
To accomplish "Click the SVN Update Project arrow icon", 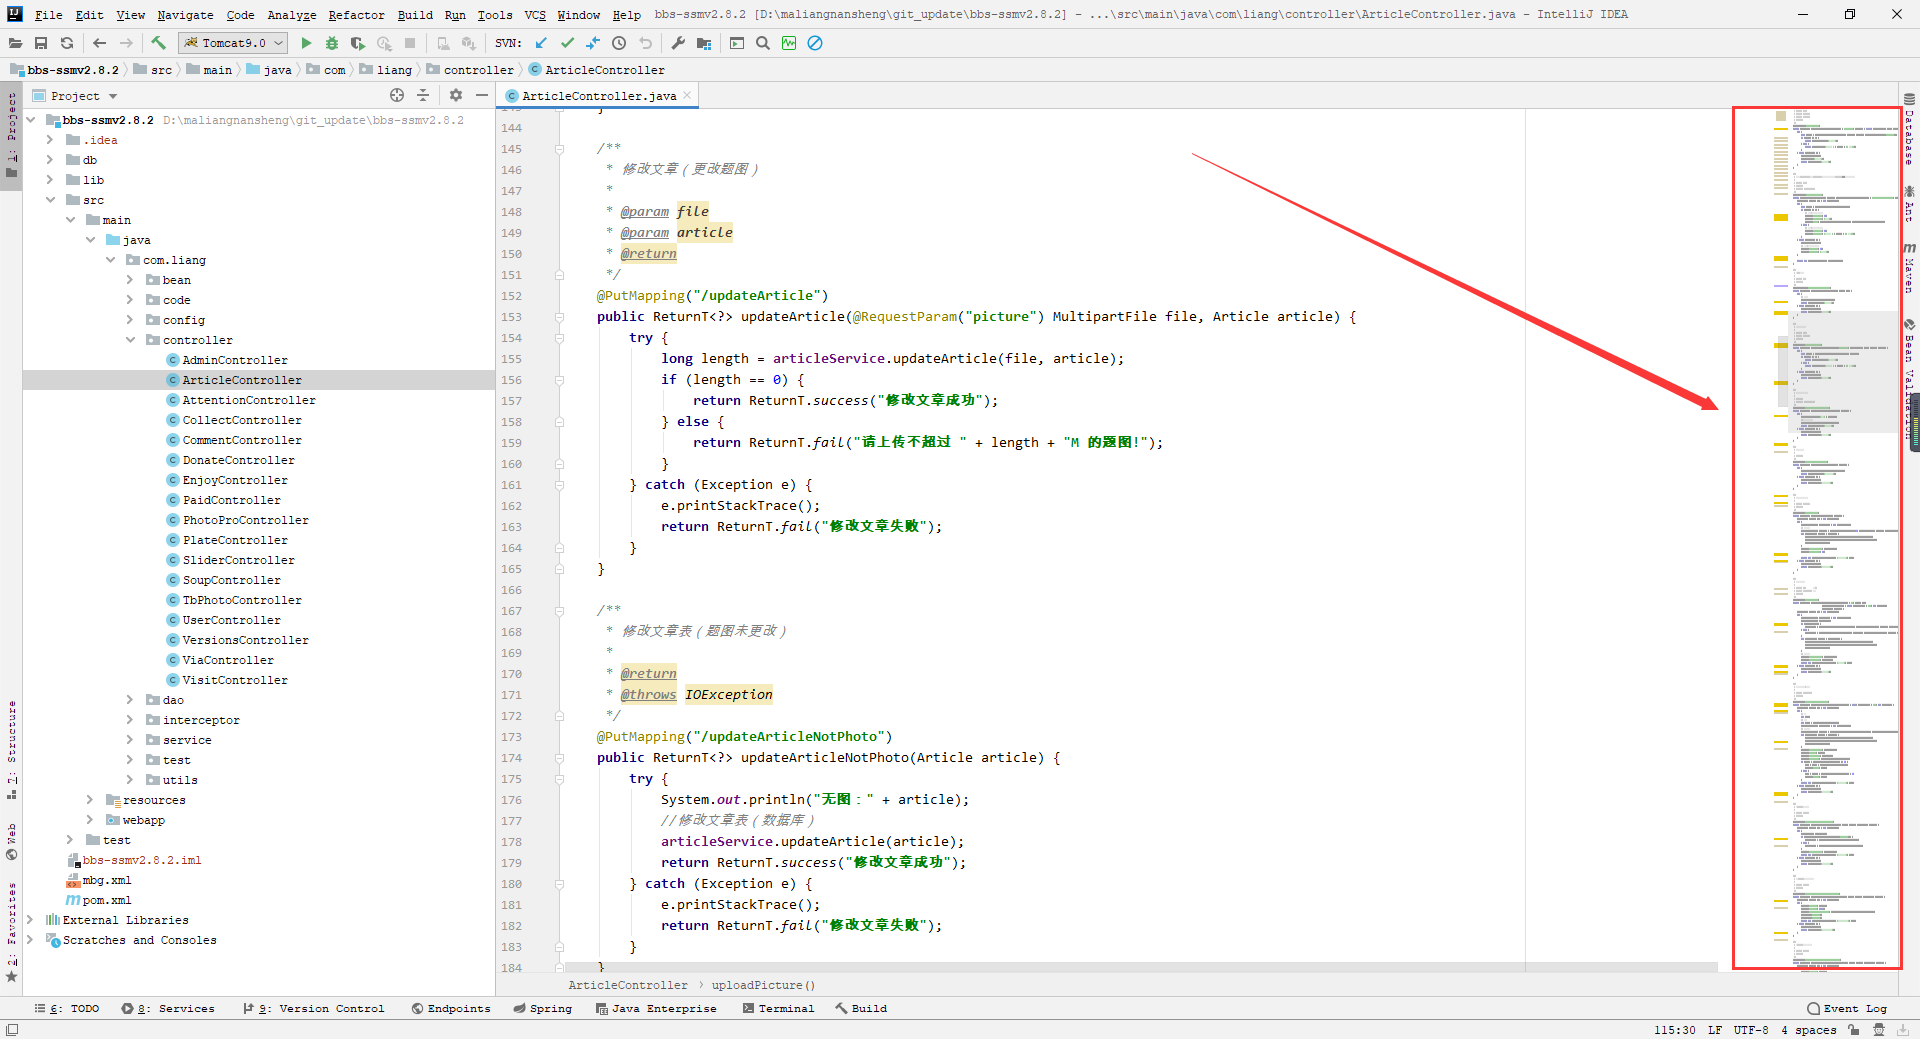I will pos(541,43).
